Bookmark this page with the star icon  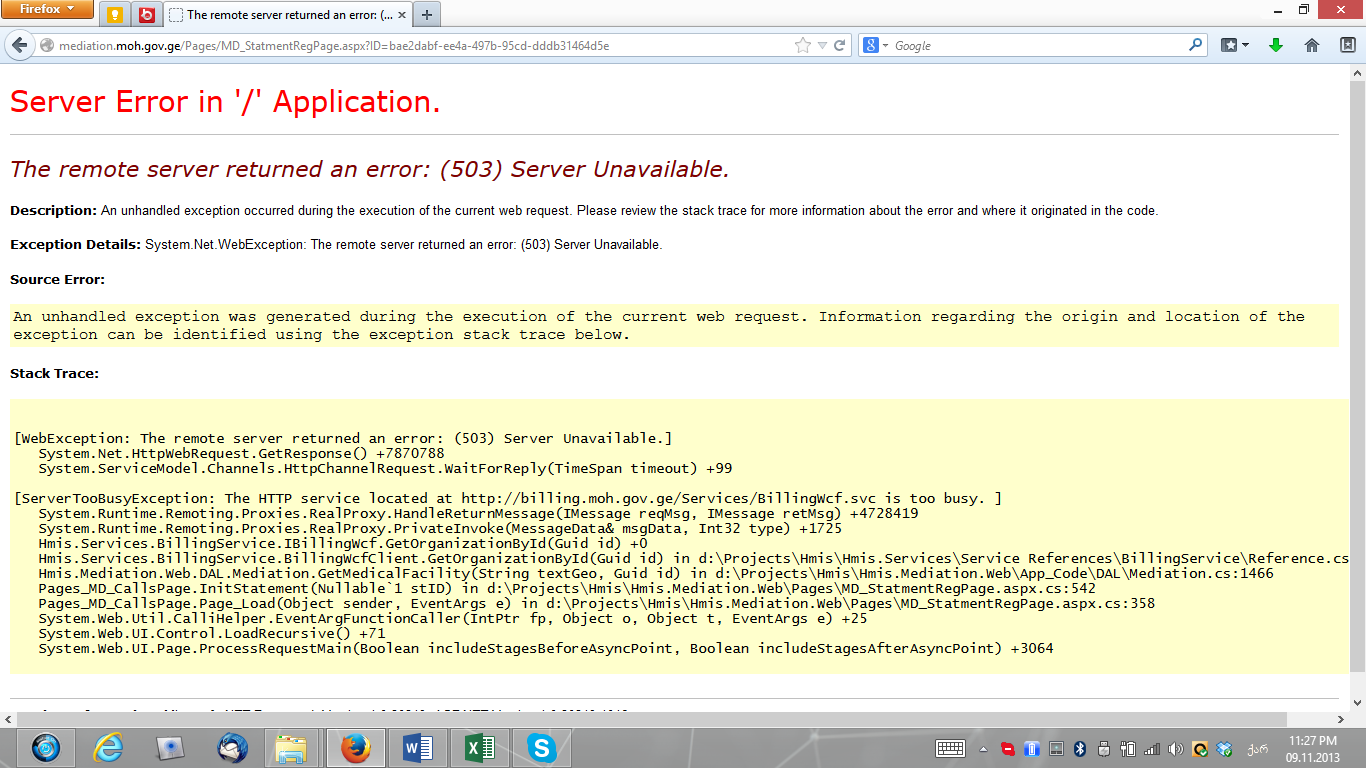point(802,45)
